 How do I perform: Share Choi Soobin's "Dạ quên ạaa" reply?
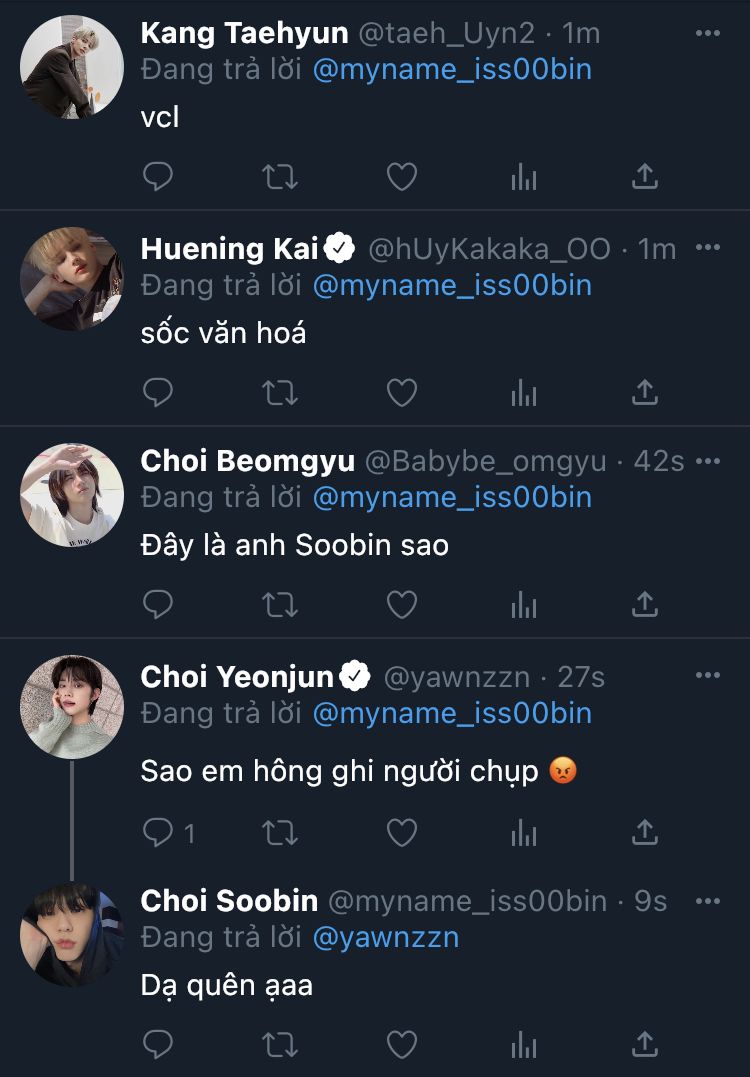tap(646, 1044)
